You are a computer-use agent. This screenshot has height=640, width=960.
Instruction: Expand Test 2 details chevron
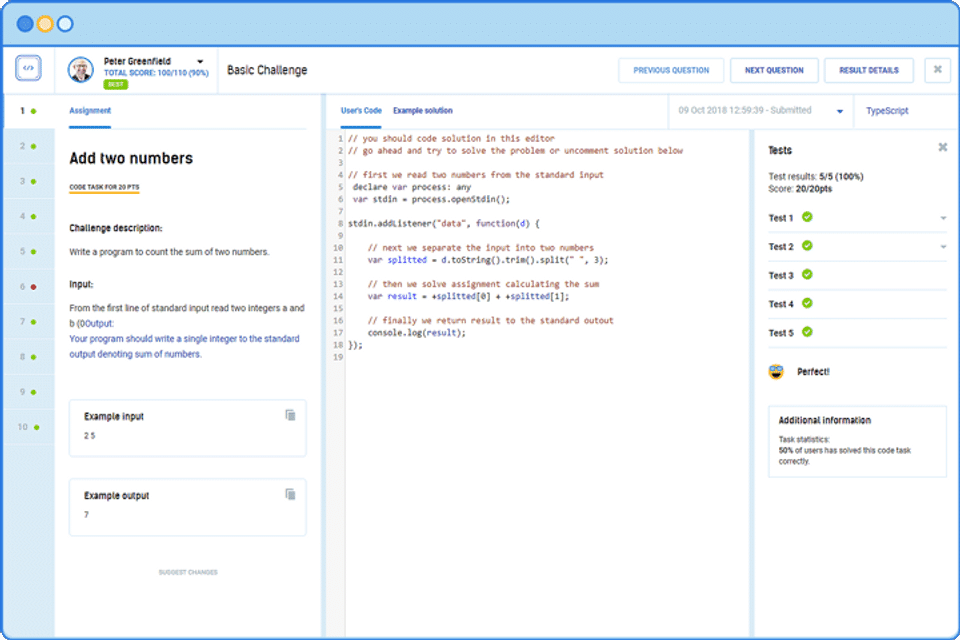[943, 247]
